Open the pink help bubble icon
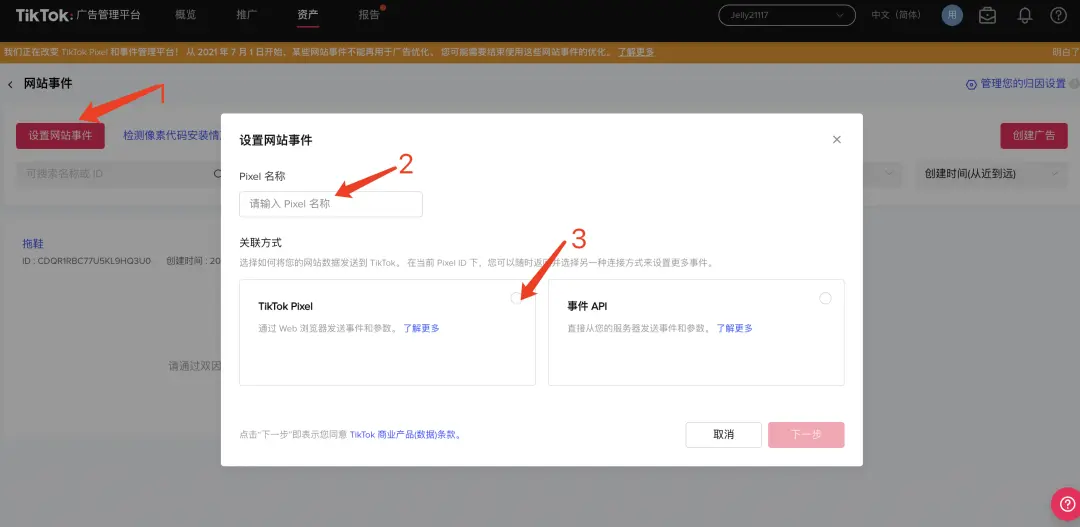The width and height of the screenshot is (1080, 527). tap(1066, 503)
